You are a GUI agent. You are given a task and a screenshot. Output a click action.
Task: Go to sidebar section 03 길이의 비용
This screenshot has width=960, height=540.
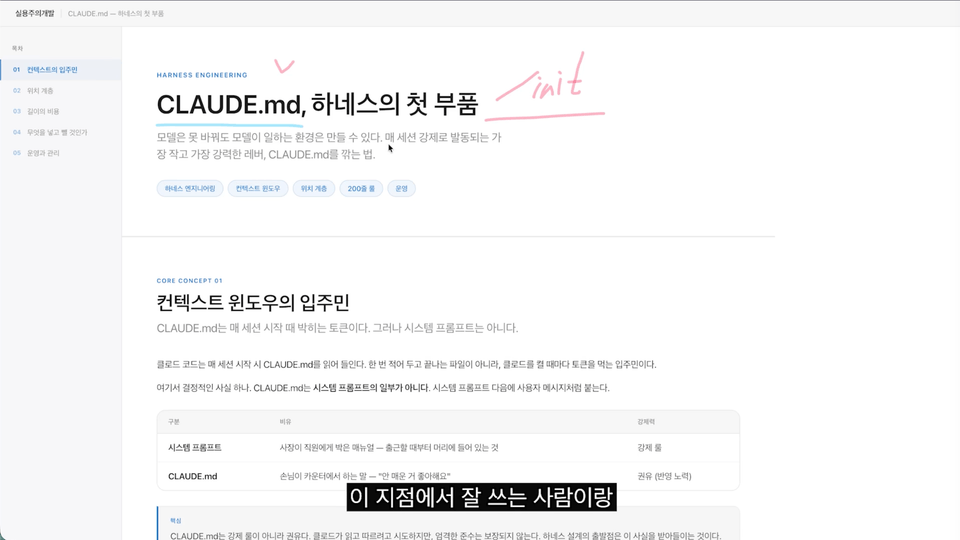61,111
